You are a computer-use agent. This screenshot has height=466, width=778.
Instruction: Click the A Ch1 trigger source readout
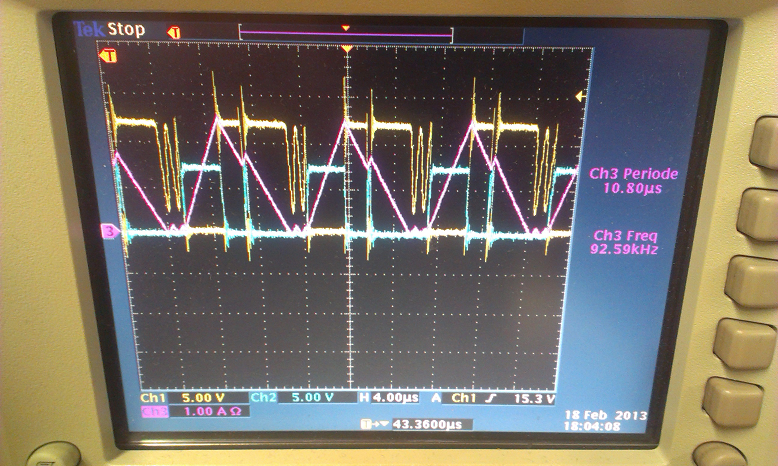(454, 398)
